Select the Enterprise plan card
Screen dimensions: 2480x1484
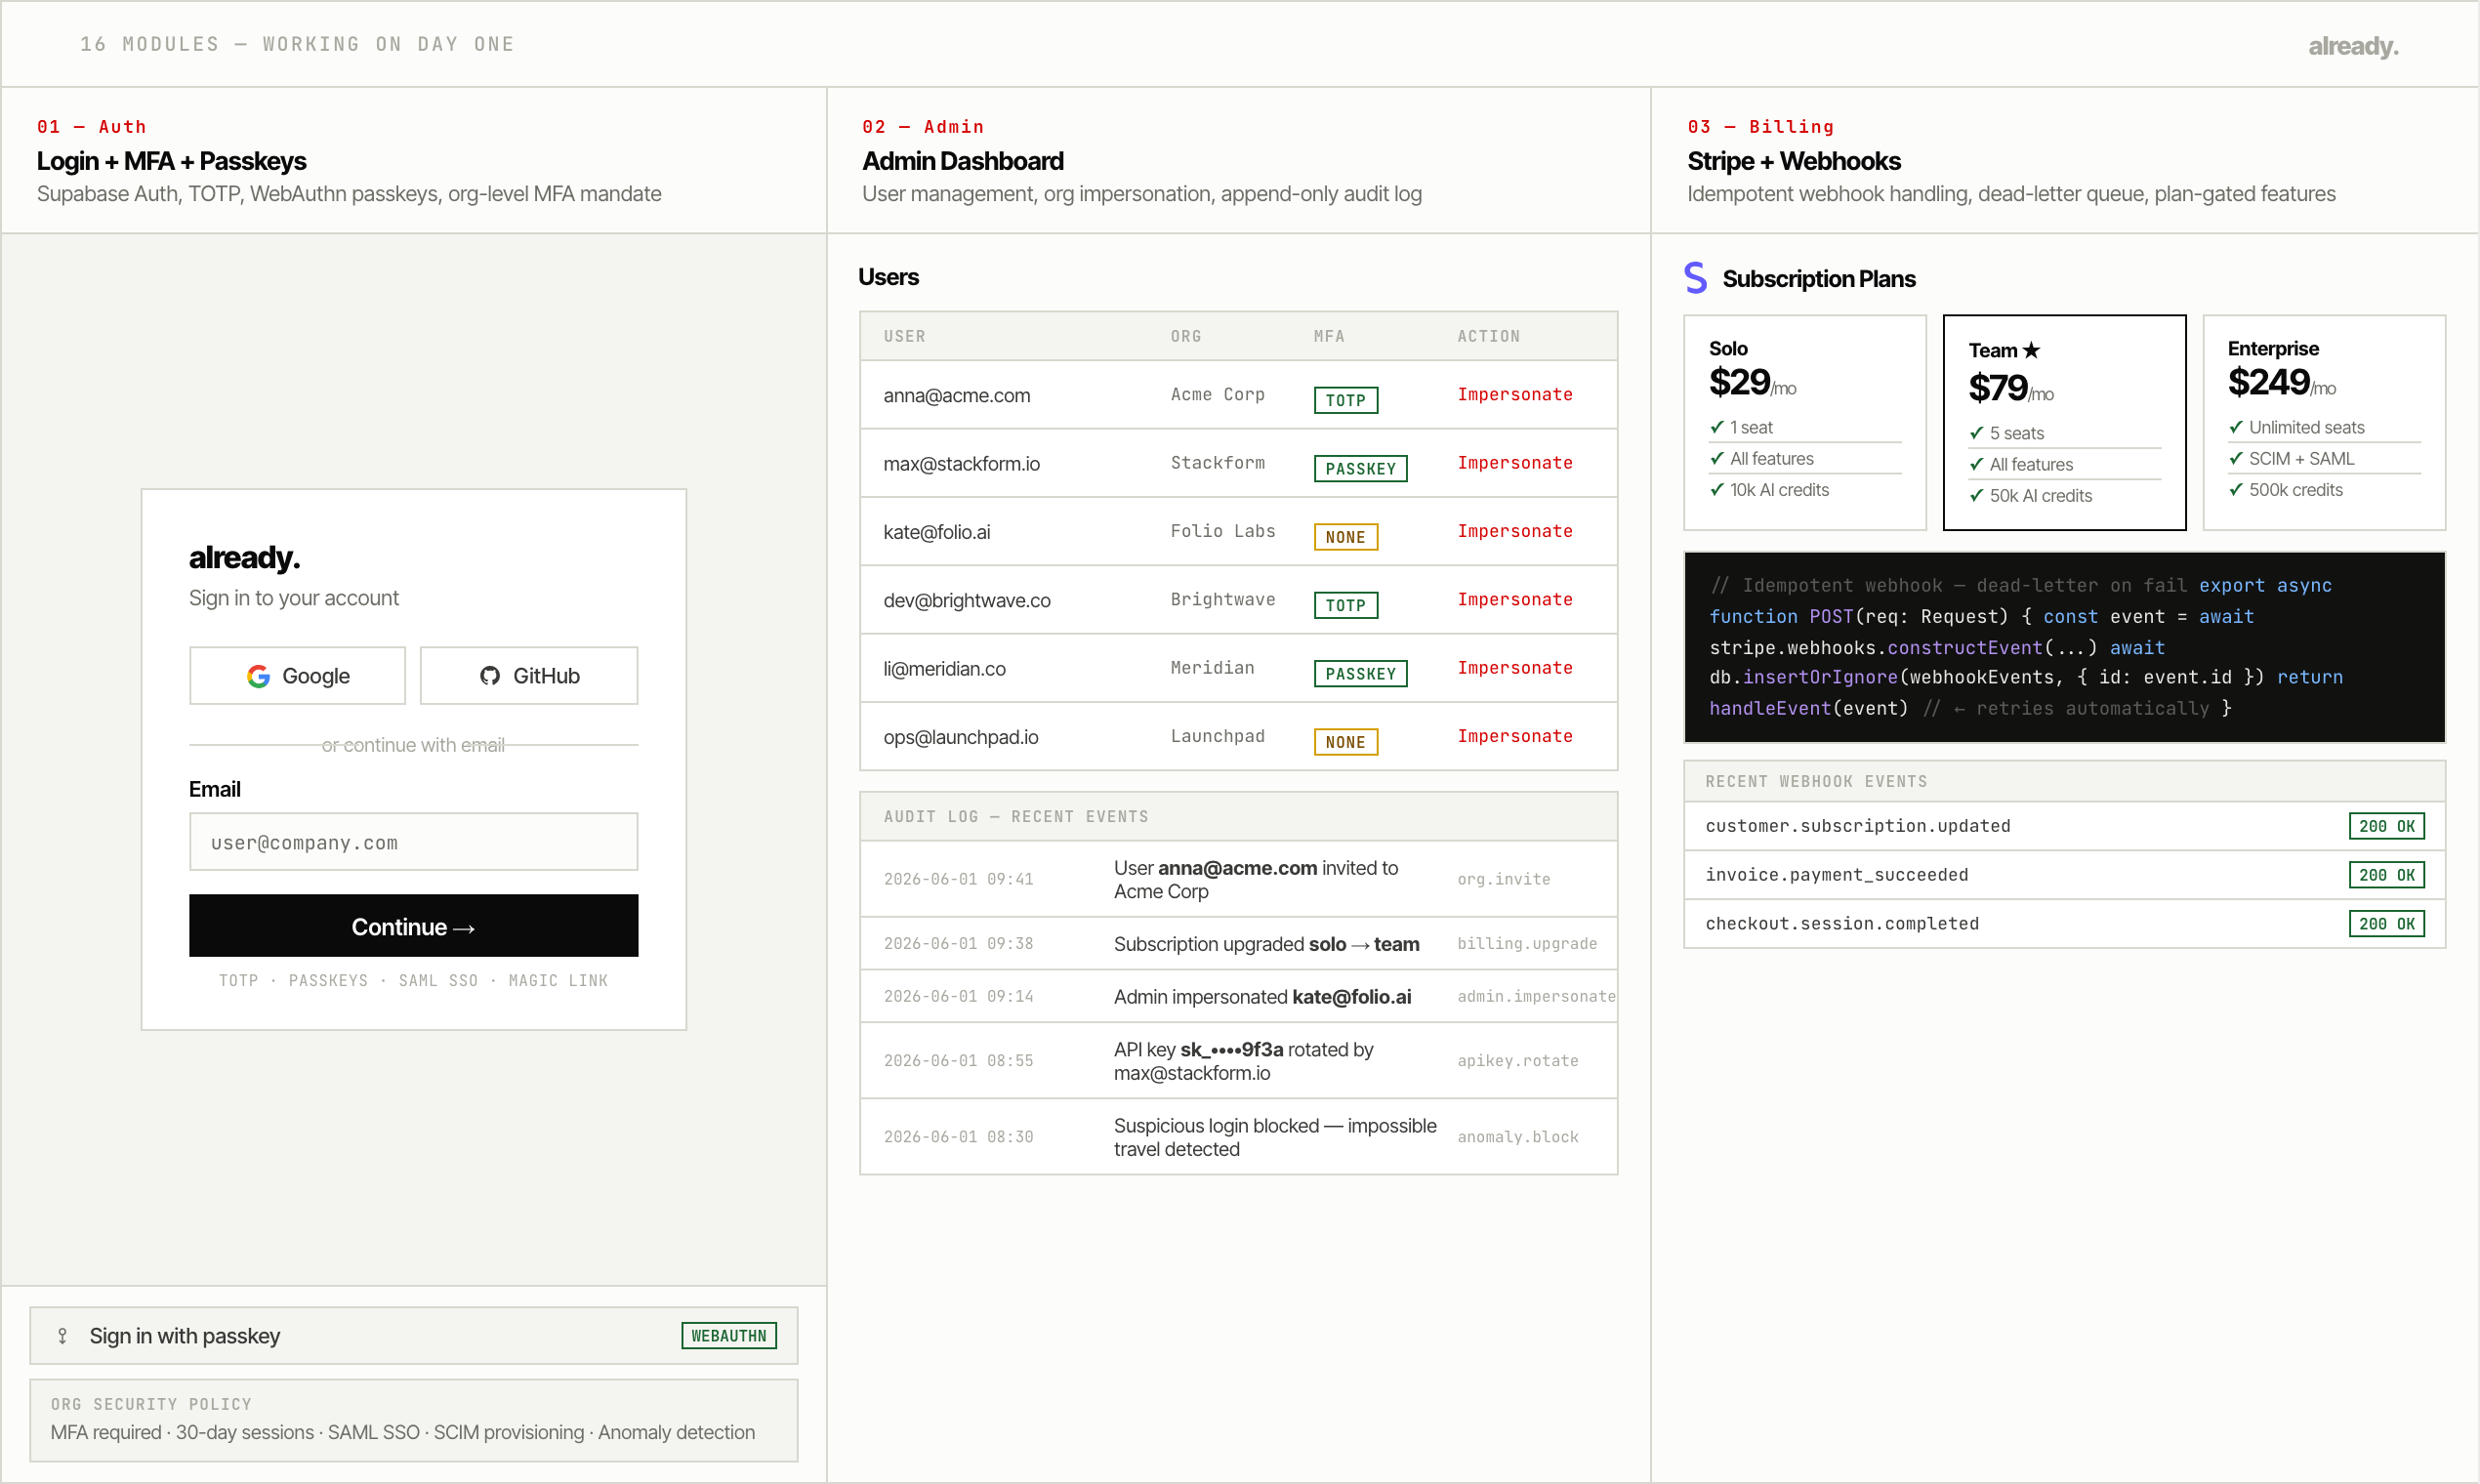tap(2324, 422)
